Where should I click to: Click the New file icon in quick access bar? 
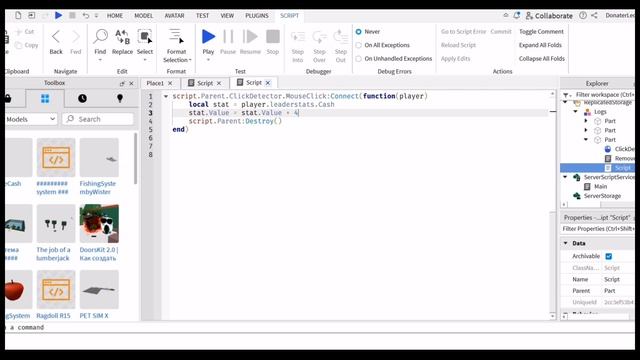point(18,16)
